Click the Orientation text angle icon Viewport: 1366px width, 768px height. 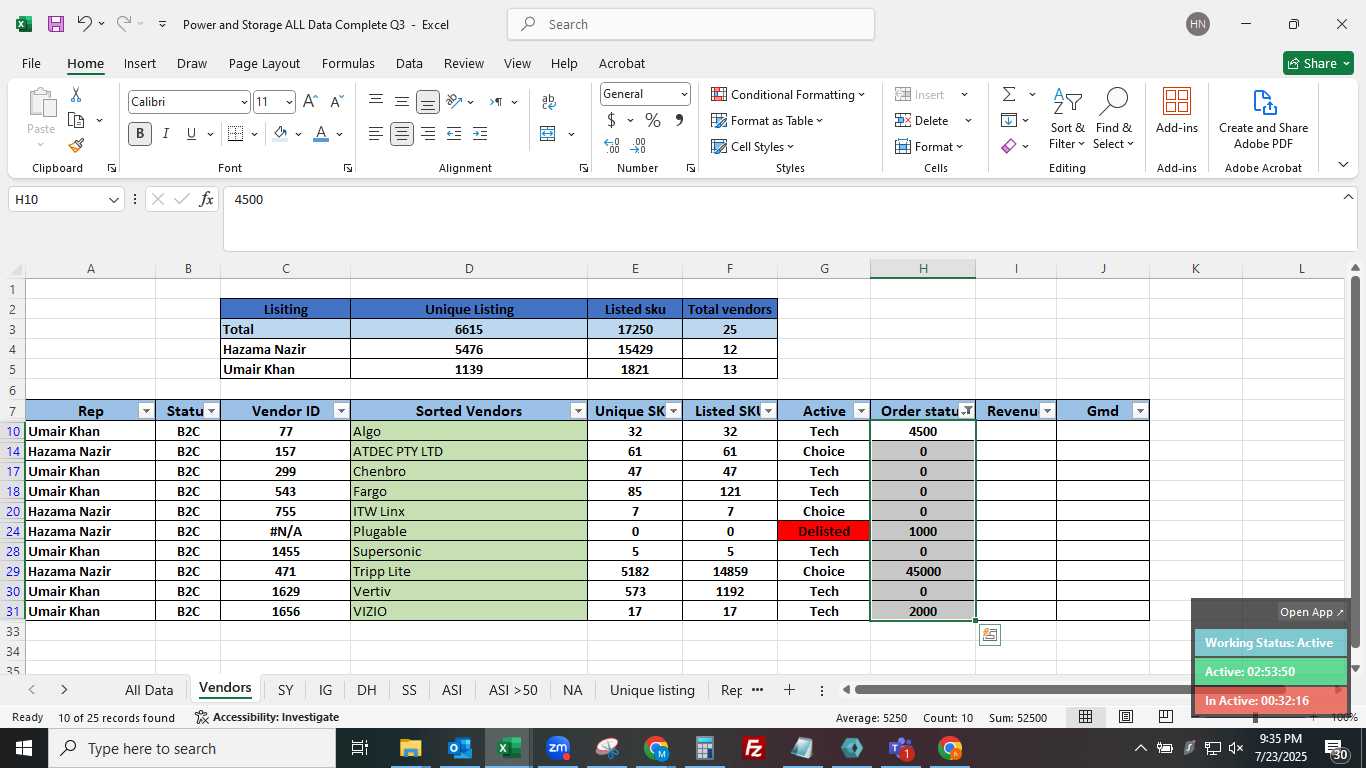454,101
